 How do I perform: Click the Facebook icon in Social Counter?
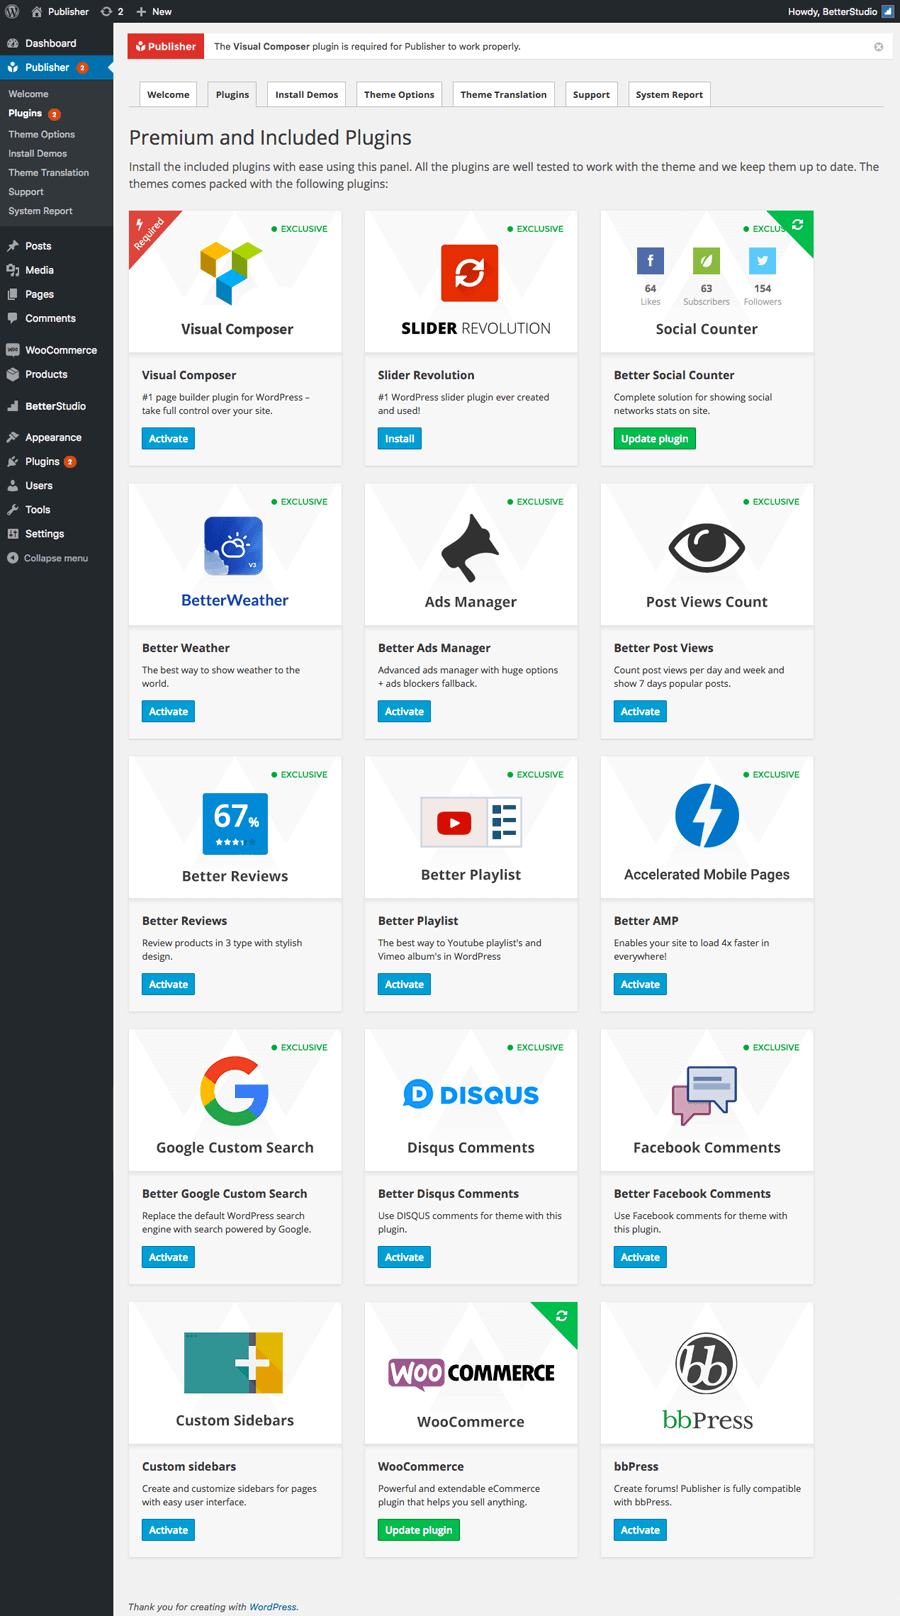[x=650, y=261]
